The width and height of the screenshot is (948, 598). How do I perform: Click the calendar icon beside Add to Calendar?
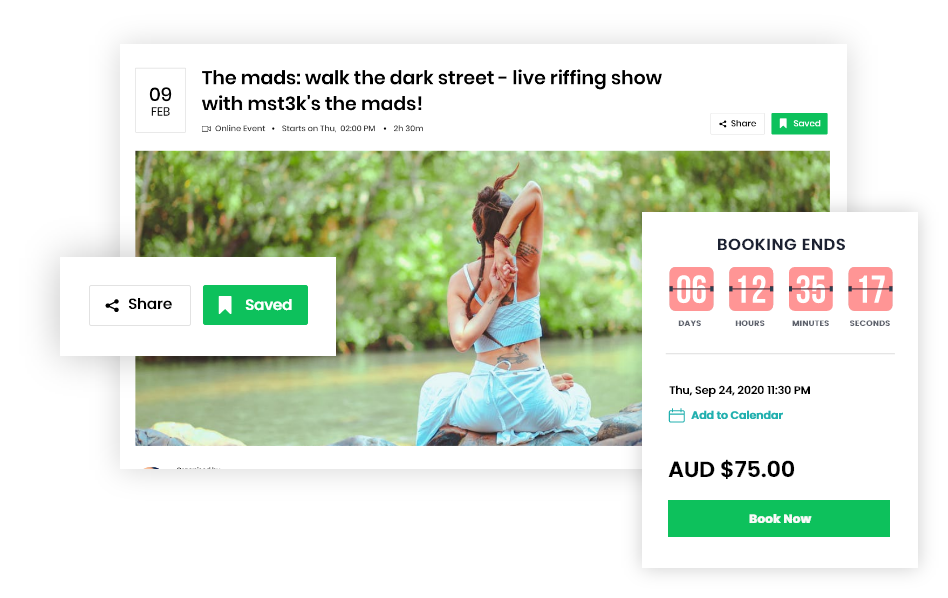tap(677, 415)
